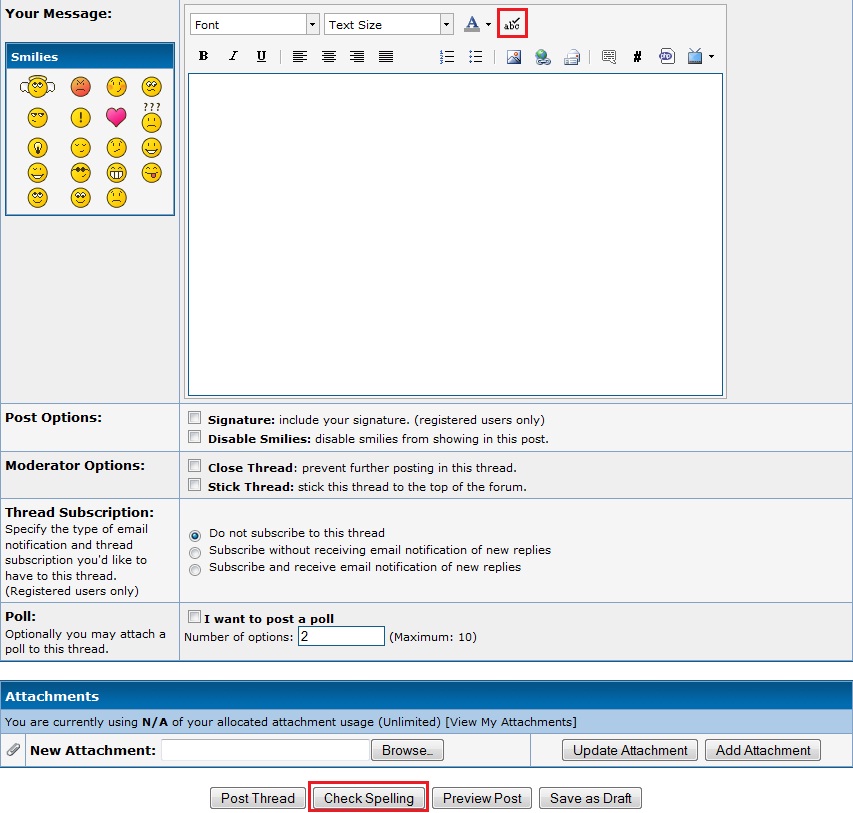Viewport: 853px width, 813px height.
Task: Start a numbered list
Action: tap(447, 57)
